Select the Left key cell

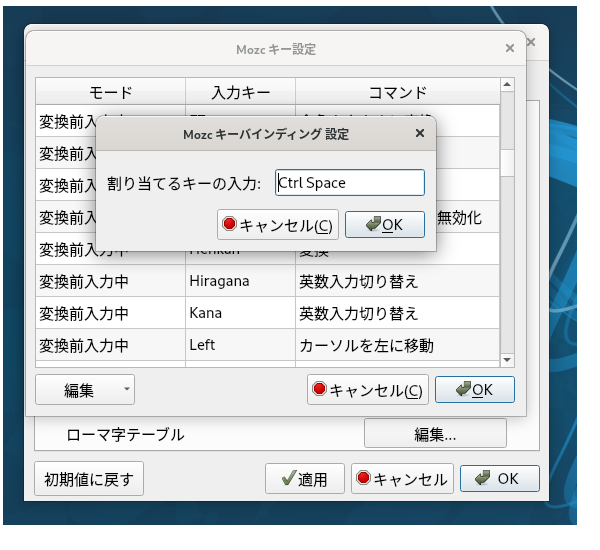coord(241,345)
